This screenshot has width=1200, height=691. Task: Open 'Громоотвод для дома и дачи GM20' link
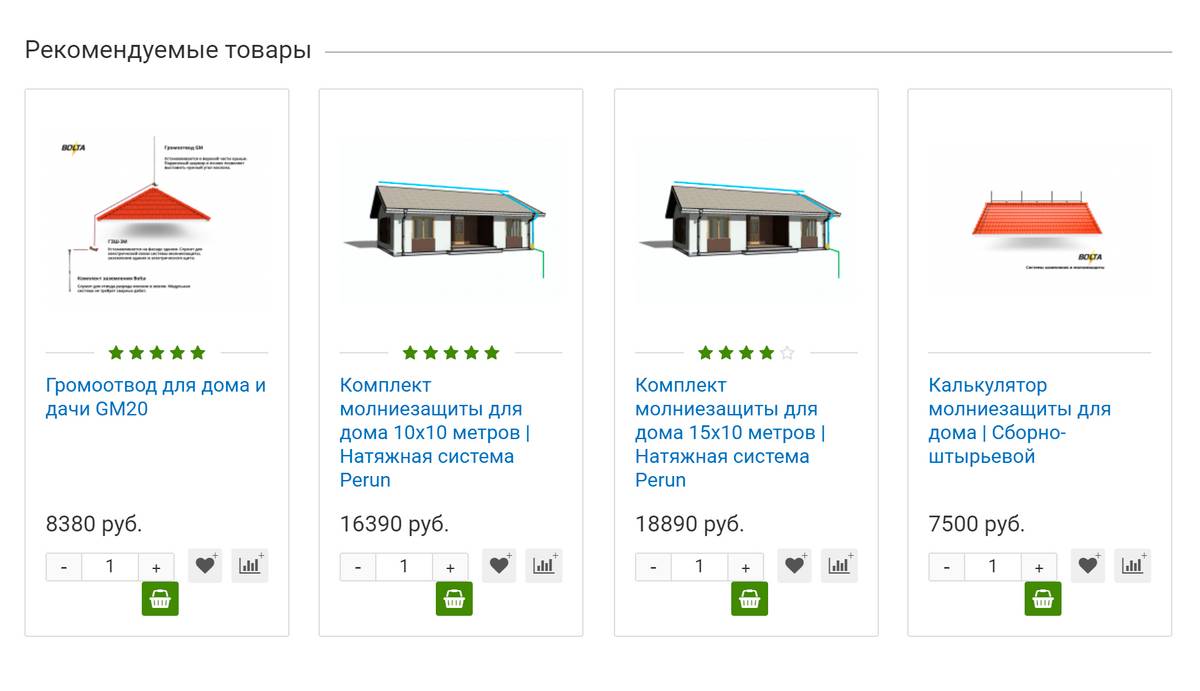[156, 397]
